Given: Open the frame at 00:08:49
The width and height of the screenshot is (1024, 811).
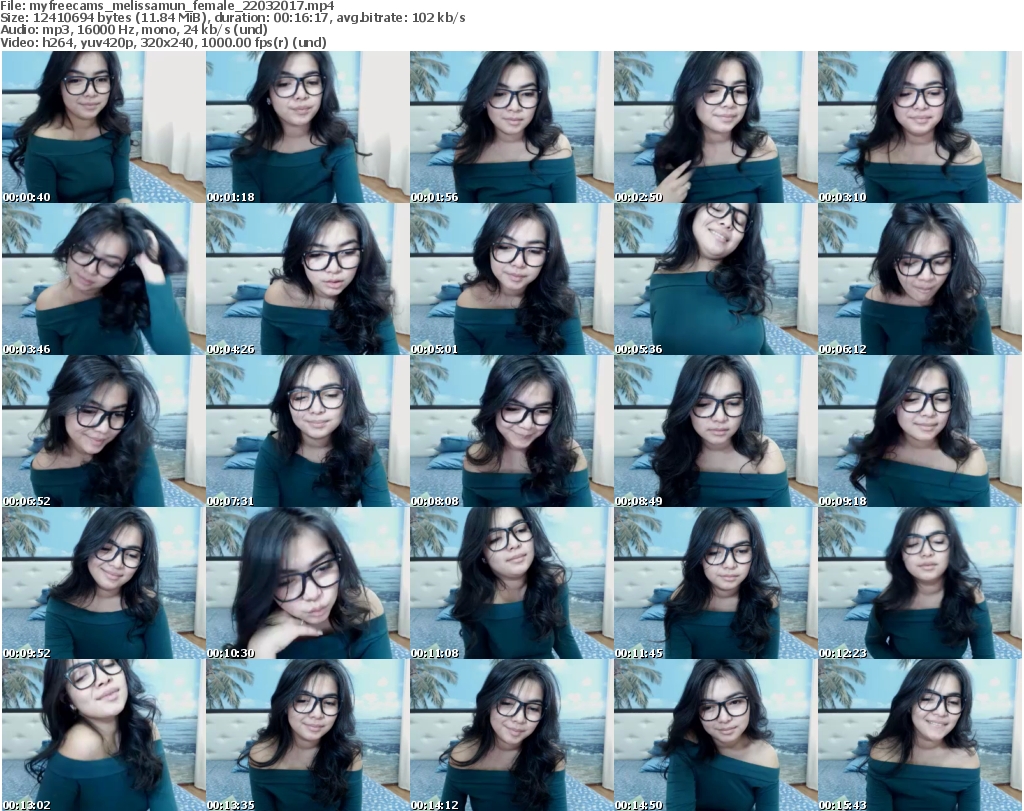Looking at the screenshot, I should (x=715, y=432).
